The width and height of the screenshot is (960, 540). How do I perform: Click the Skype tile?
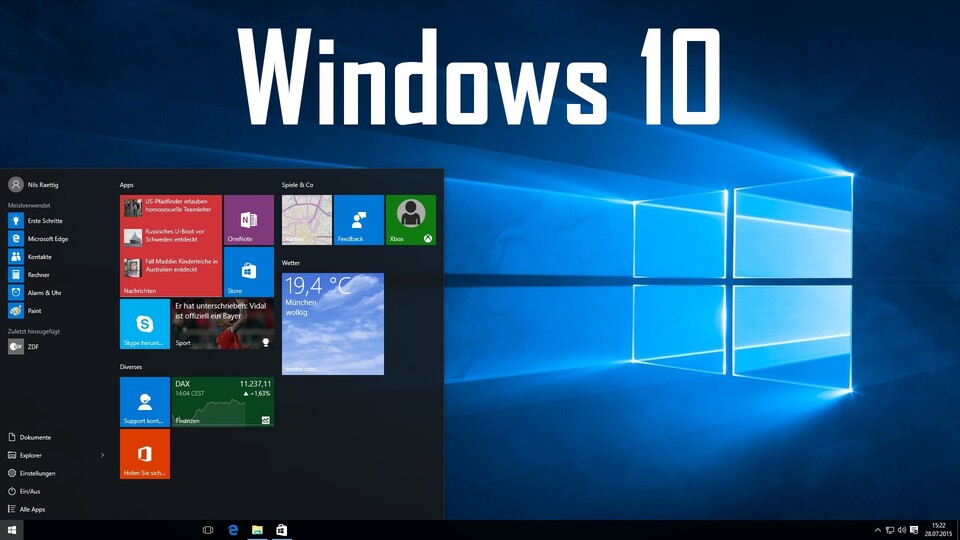click(x=145, y=324)
